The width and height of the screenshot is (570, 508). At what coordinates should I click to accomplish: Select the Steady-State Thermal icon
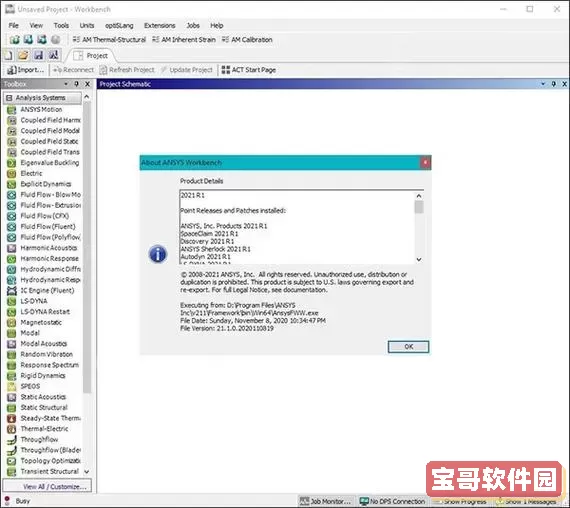click(12, 418)
